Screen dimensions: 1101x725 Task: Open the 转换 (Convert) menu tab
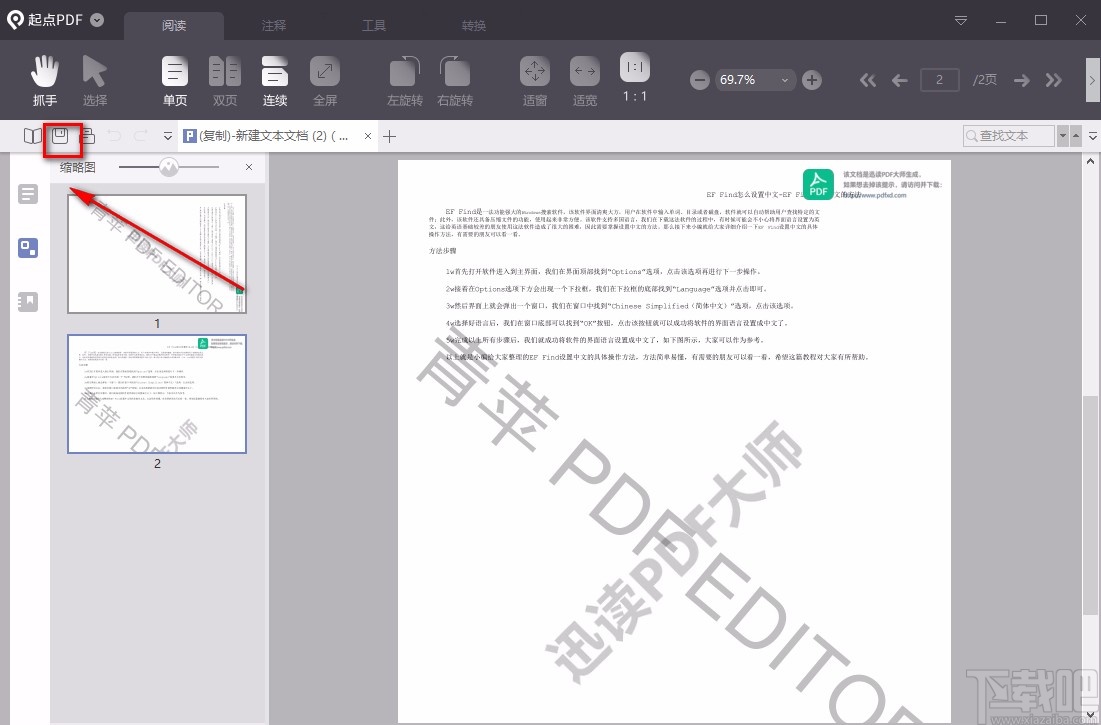click(473, 25)
